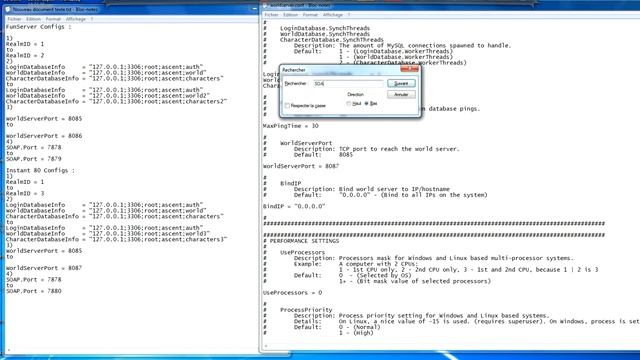The width and height of the screenshot is (640, 360).
Task: Close the Rechercher dialog with its X button
Action: [410, 69]
